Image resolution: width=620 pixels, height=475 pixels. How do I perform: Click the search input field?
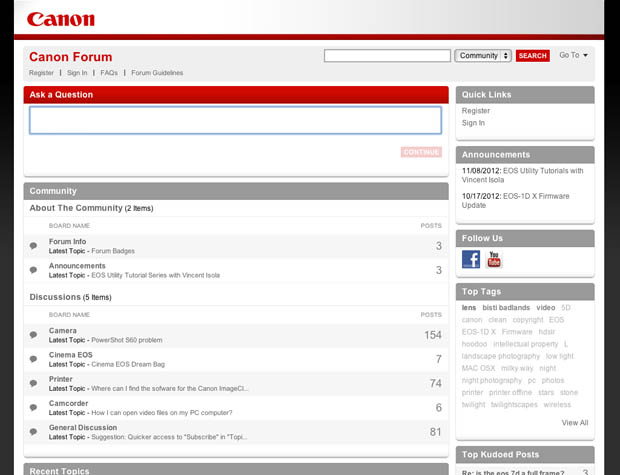click(x=387, y=56)
